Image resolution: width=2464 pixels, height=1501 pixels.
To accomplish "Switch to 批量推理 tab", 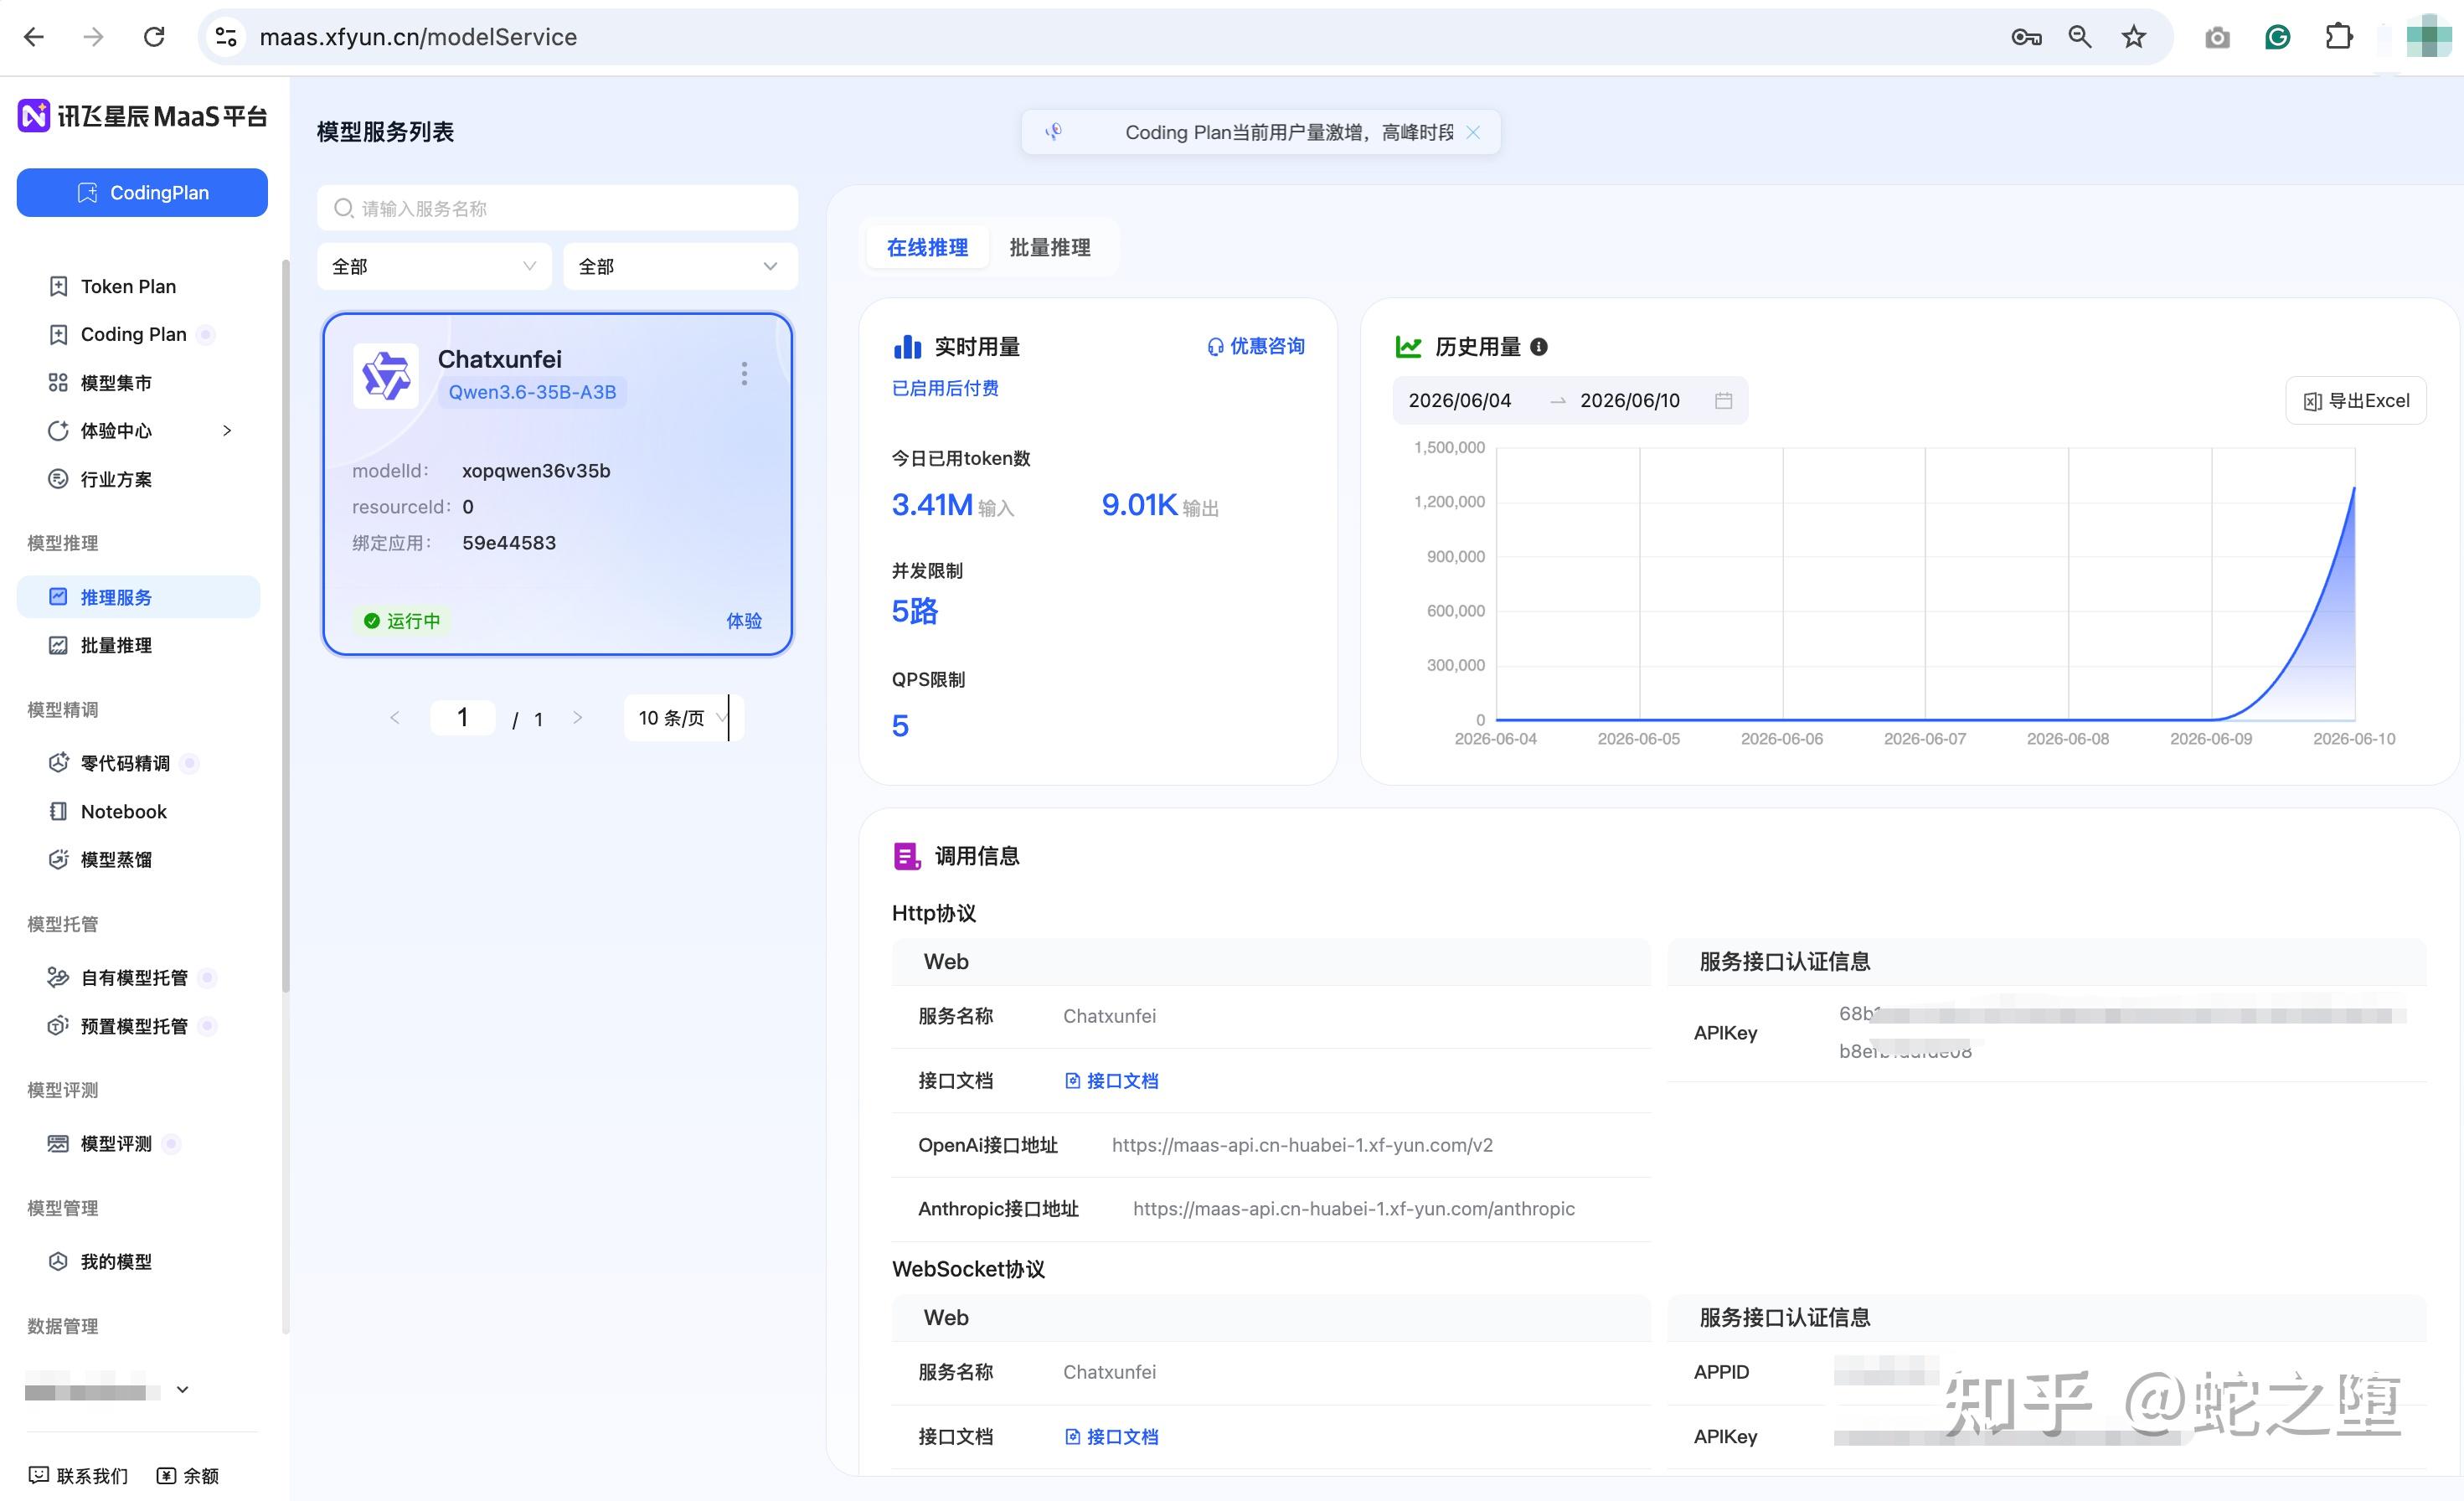I will click(x=1050, y=247).
